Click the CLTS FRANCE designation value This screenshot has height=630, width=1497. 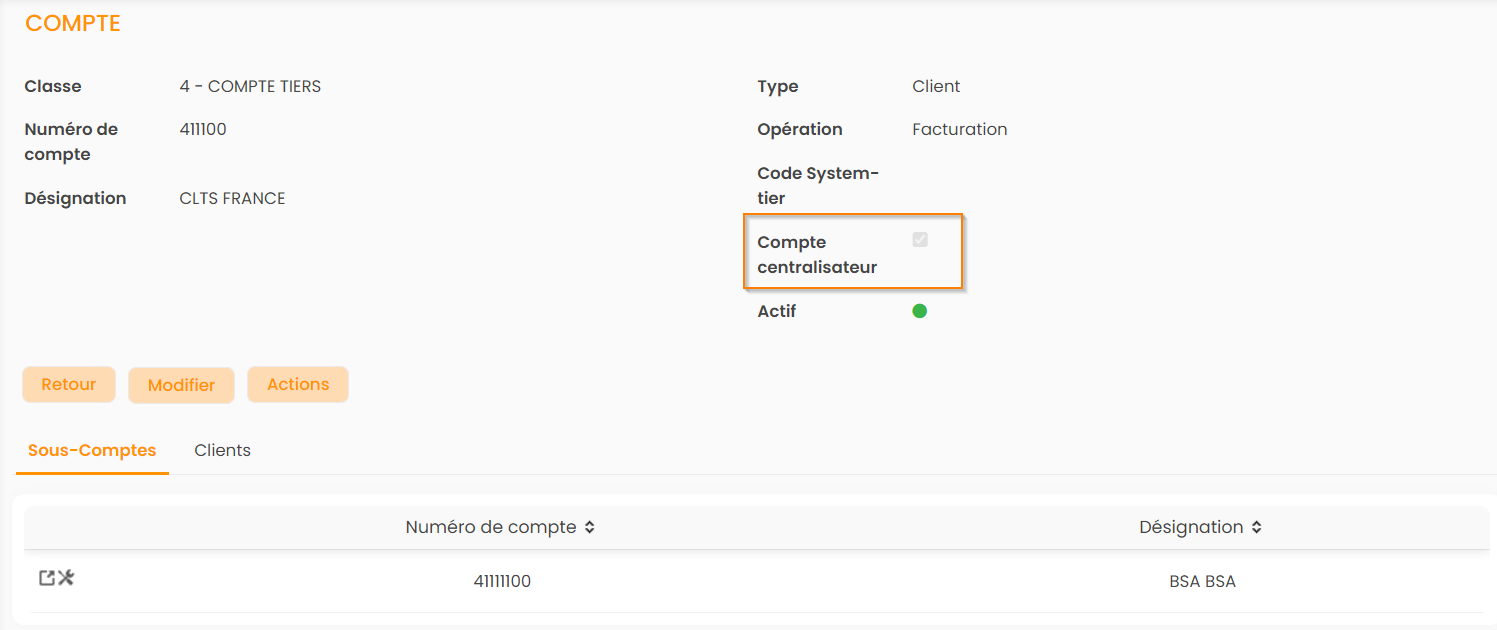tap(232, 198)
